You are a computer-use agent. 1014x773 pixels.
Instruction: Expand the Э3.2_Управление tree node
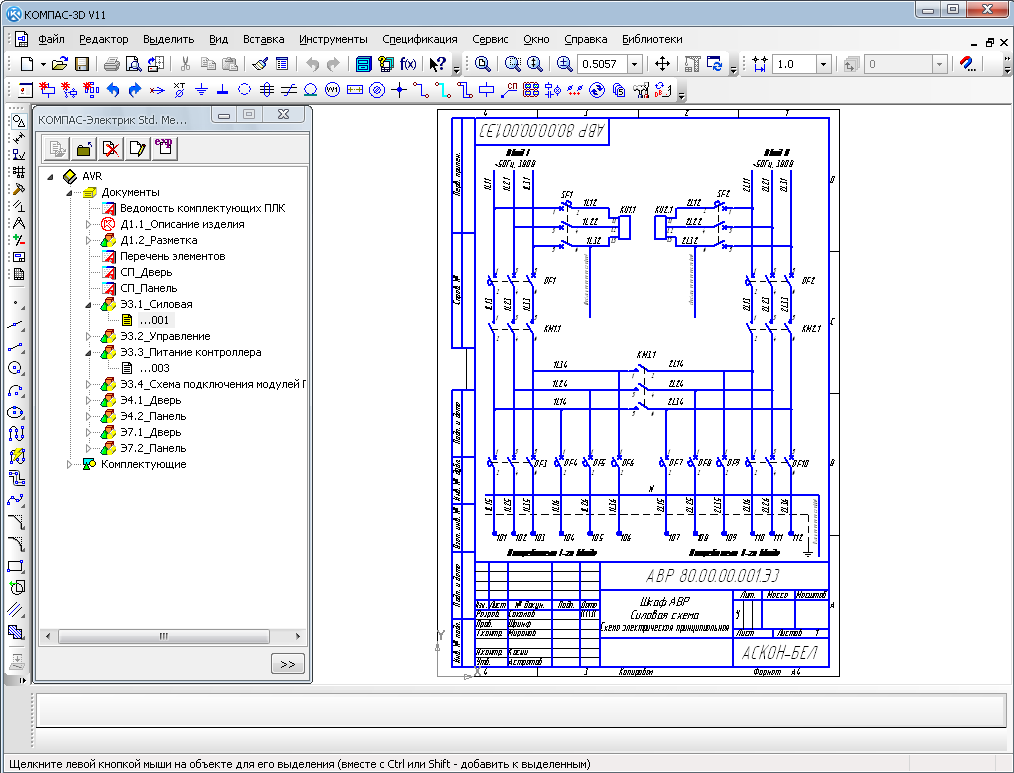(88, 336)
